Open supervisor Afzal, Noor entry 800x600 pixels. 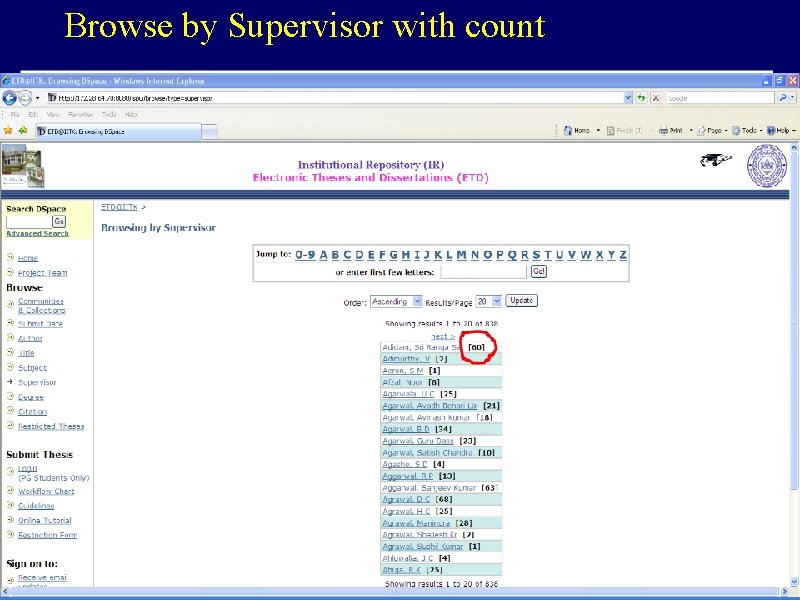click(x=403, y=382)
